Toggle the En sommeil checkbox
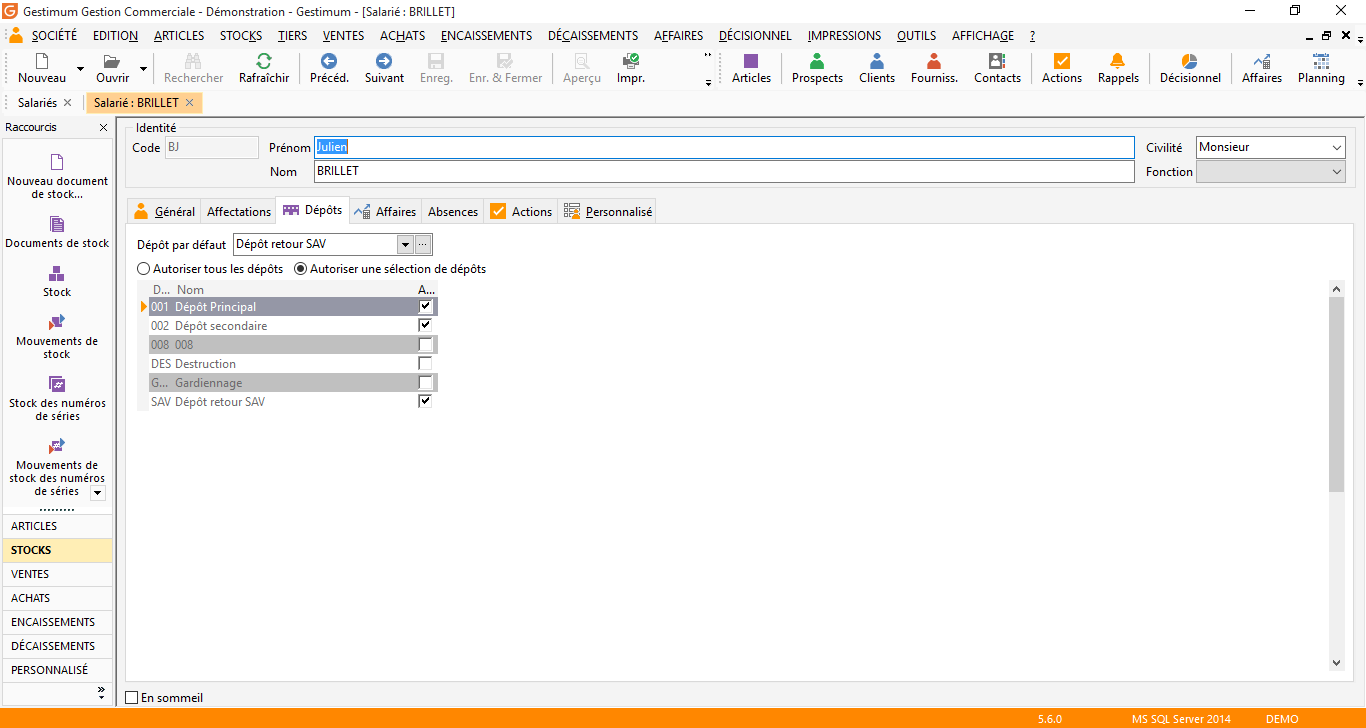 [x=132, y=698]
